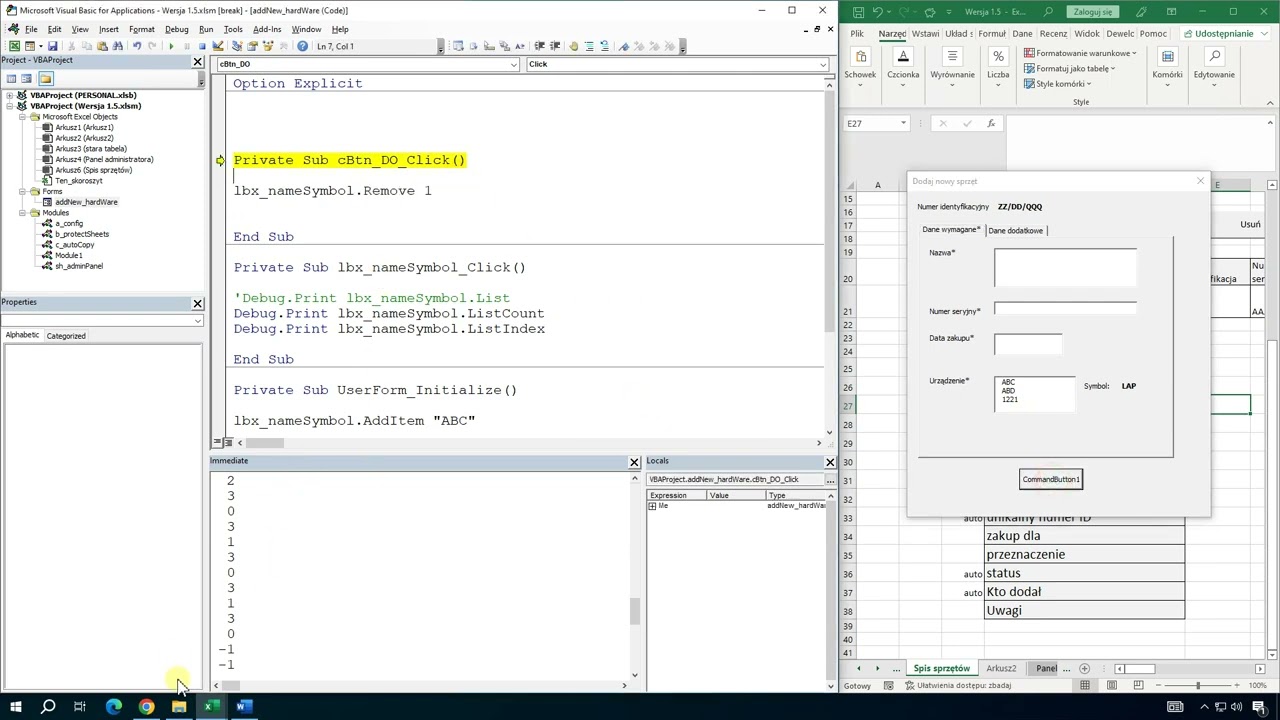The image size is (1280, 720).
Task: Click the Undo icon in VBA toolbar
Action: click(x=137, y=46)
